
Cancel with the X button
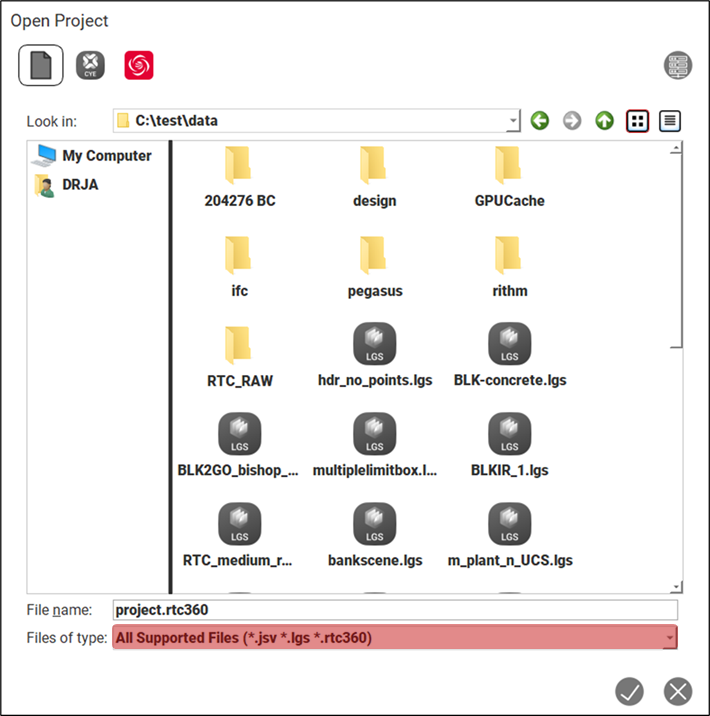click(678, 690)
